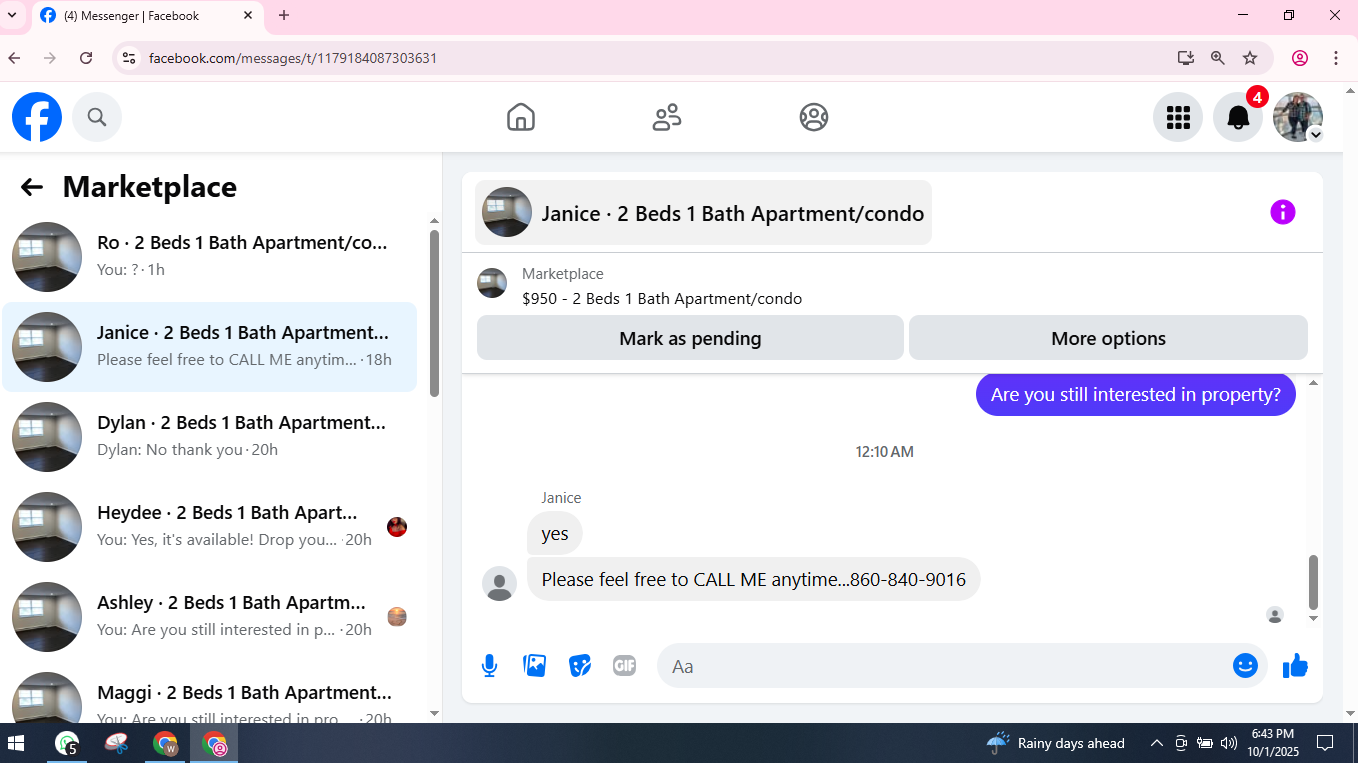Mark the listing as pending
The width and height of the screenshot is (1358, 763).
click(x=690, y=338)
